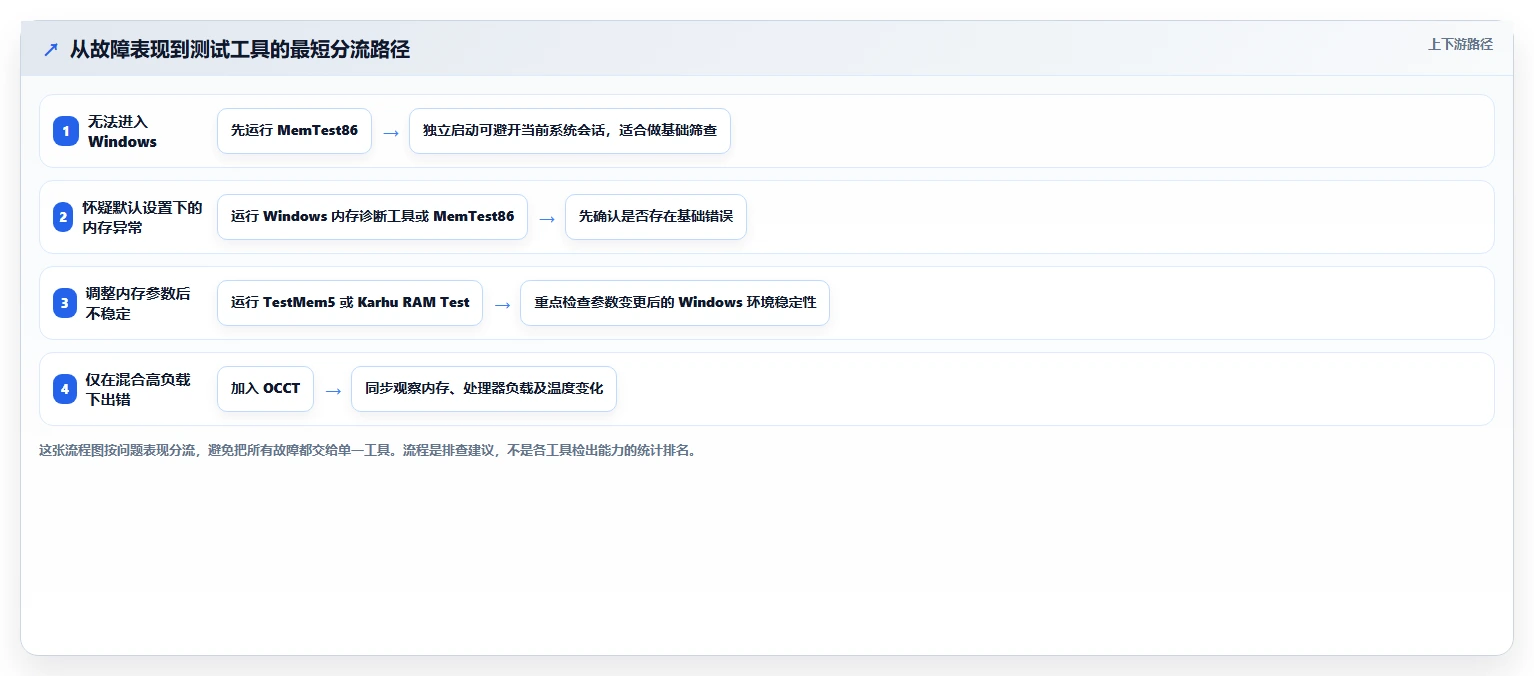
Task: Click the footnote starting 这张流程图按问题表现分流
Action: click(367, 450)
